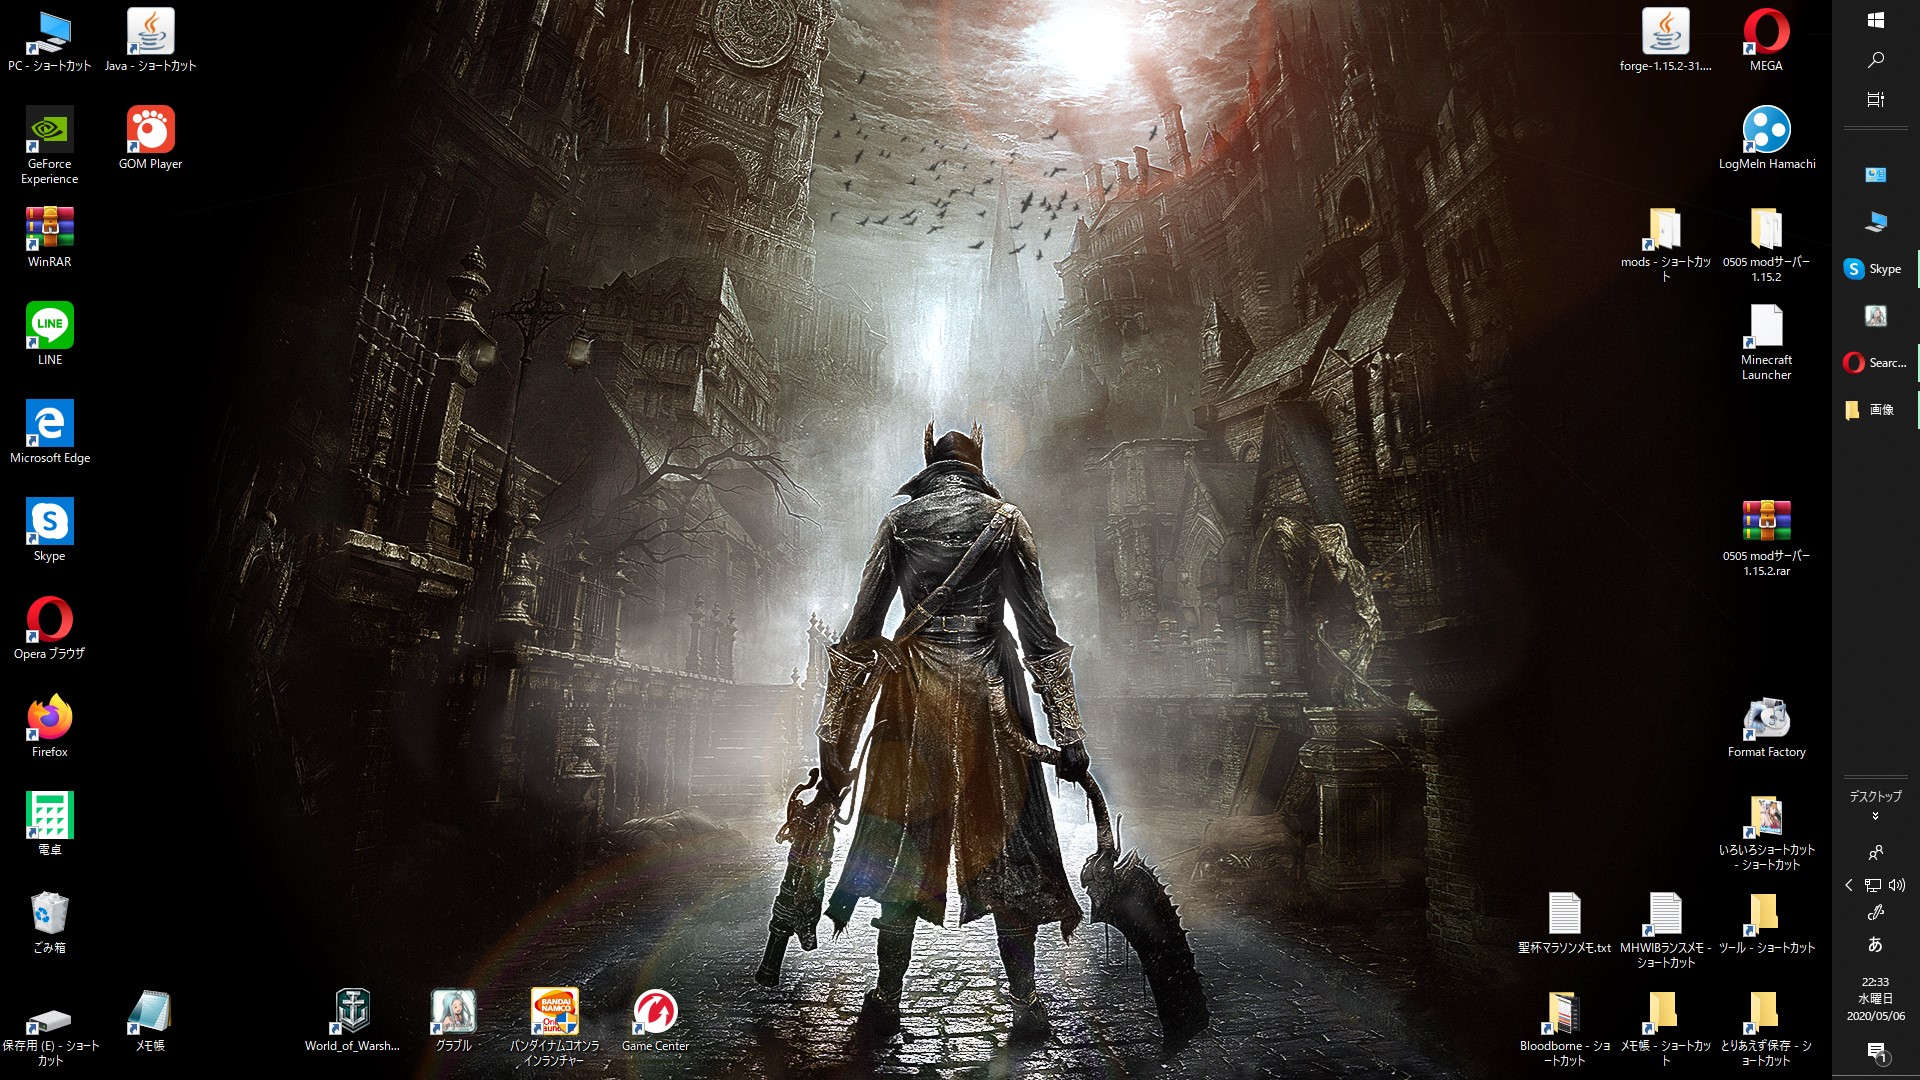The image size is (1920, 1080).
Task: Open the clock showing 22:33
Action: 1876,999
